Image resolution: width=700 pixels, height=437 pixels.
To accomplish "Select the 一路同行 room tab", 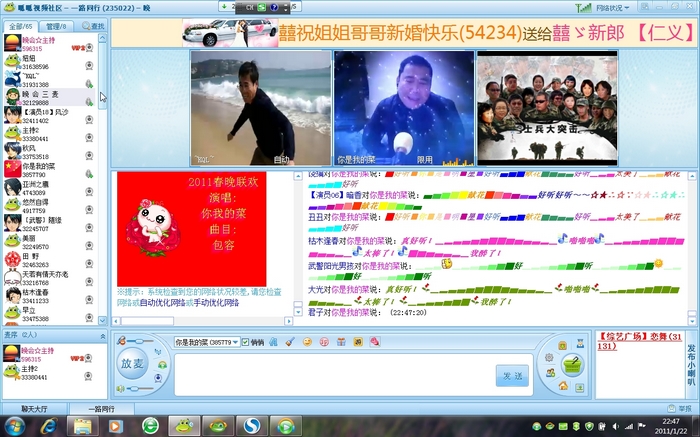I will pyautogui.click(x=101, y=408).
